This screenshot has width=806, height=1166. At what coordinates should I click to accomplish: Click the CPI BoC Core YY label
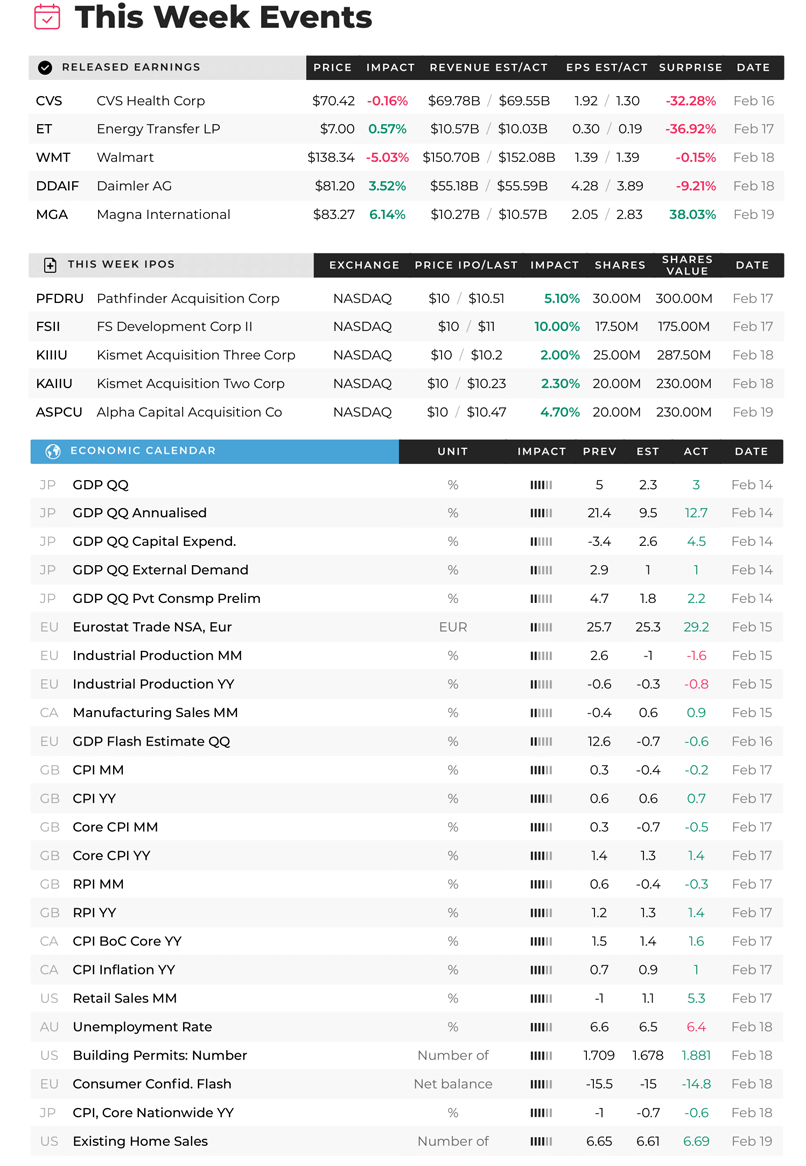point(127,941)
